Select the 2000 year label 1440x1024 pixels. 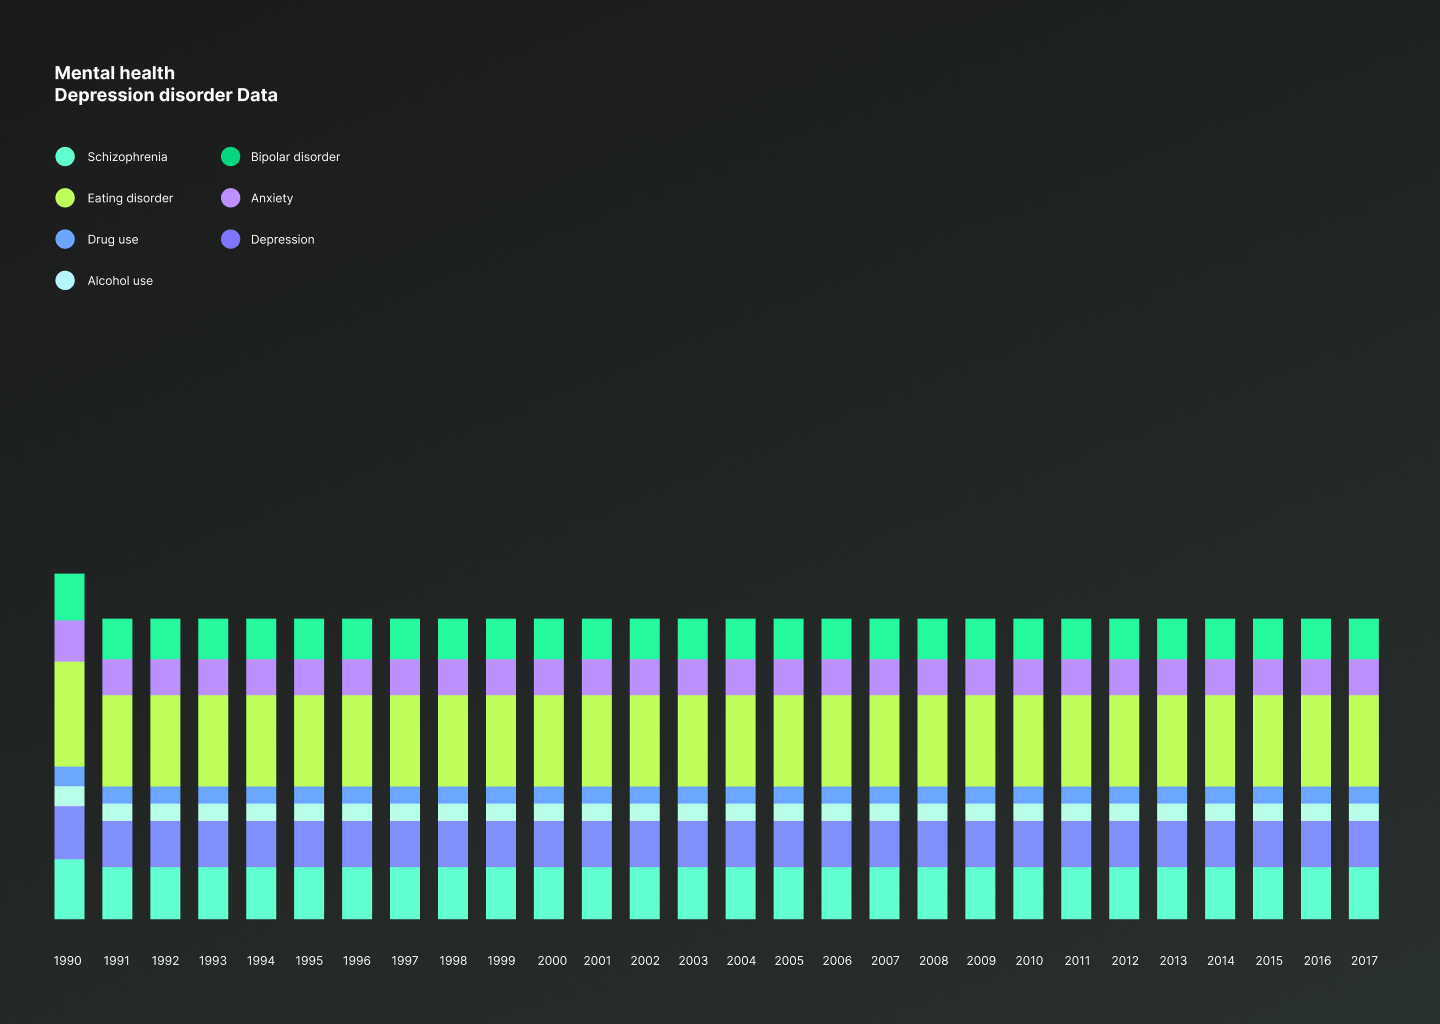click(x=552, y=961)
